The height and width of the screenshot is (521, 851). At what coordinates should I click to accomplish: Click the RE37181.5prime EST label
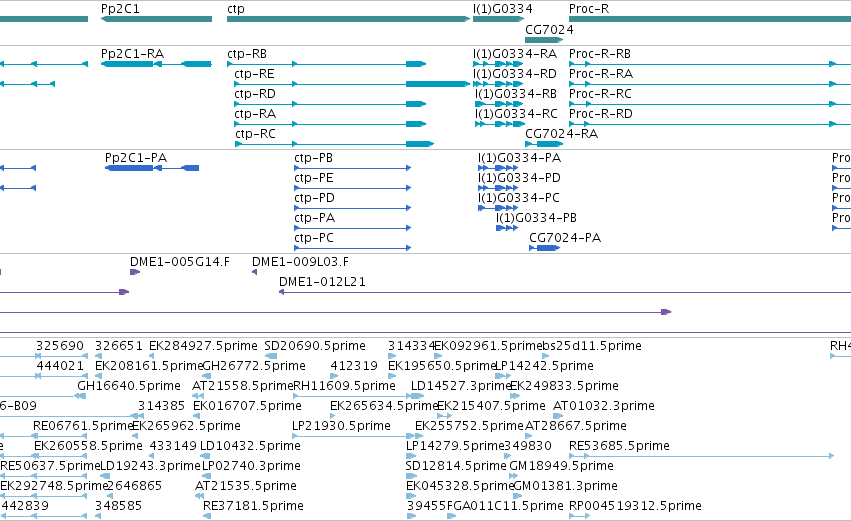click(x=253, y=507)
